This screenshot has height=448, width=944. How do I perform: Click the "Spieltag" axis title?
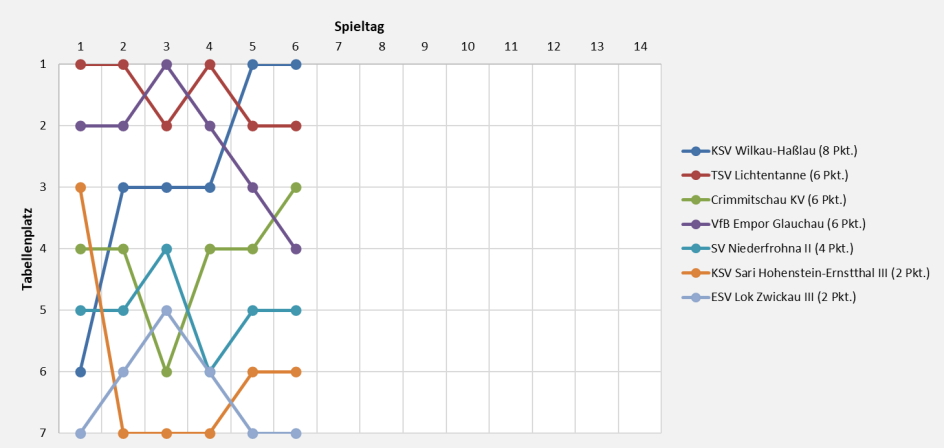(359, 27)
